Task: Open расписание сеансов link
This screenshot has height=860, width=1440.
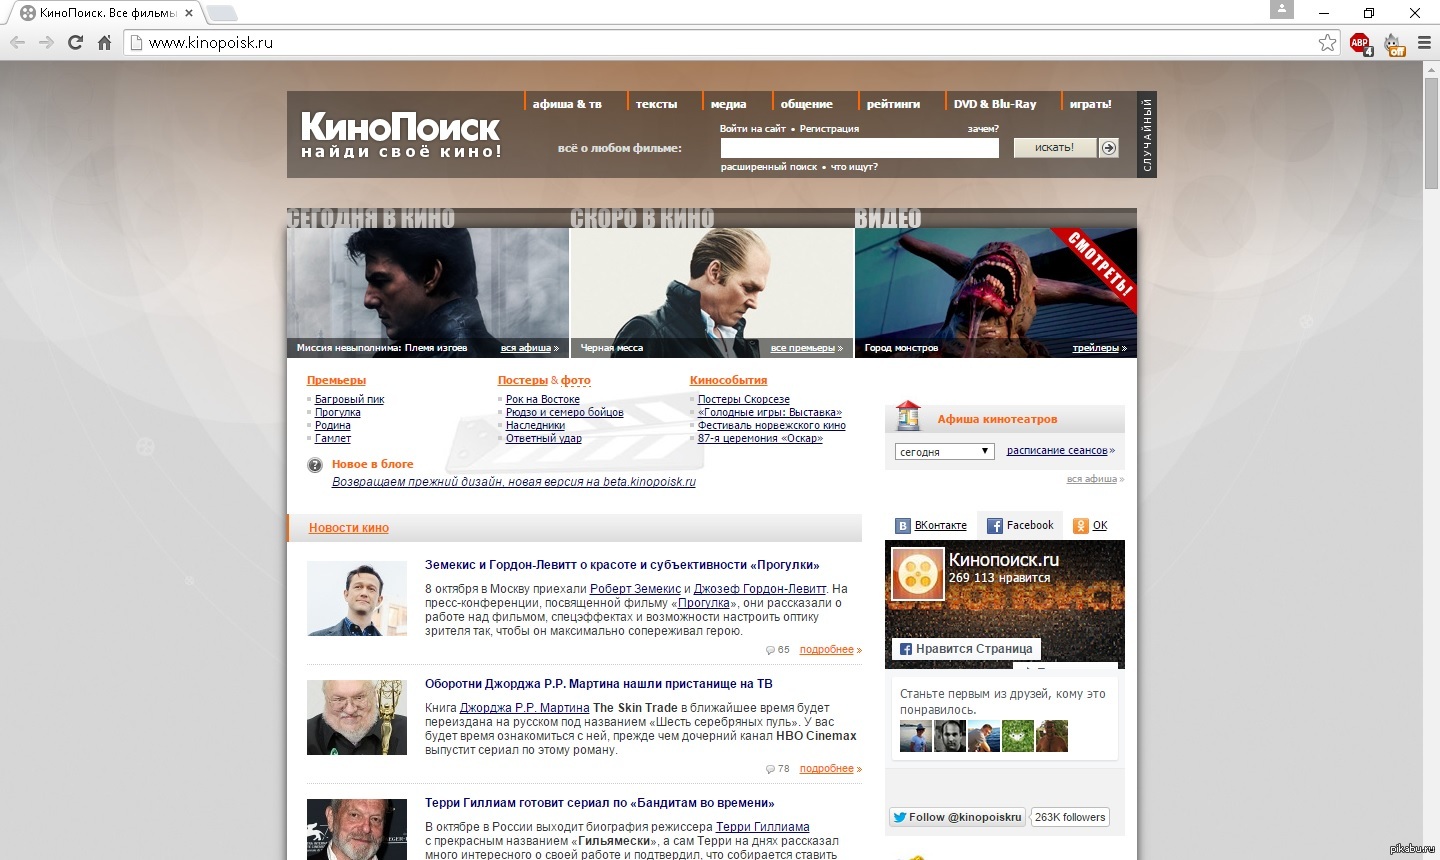Action: coord(1057,451)
